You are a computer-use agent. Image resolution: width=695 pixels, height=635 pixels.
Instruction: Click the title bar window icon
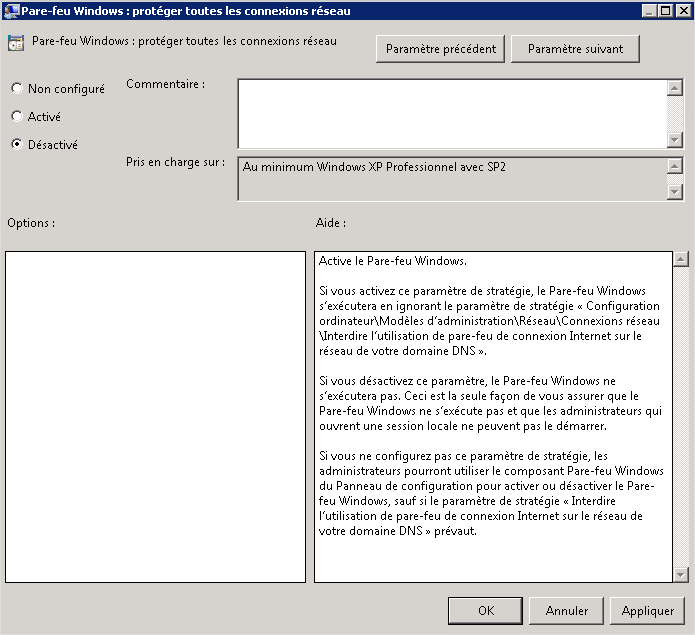pyautogui.click(x=11, y=11)
